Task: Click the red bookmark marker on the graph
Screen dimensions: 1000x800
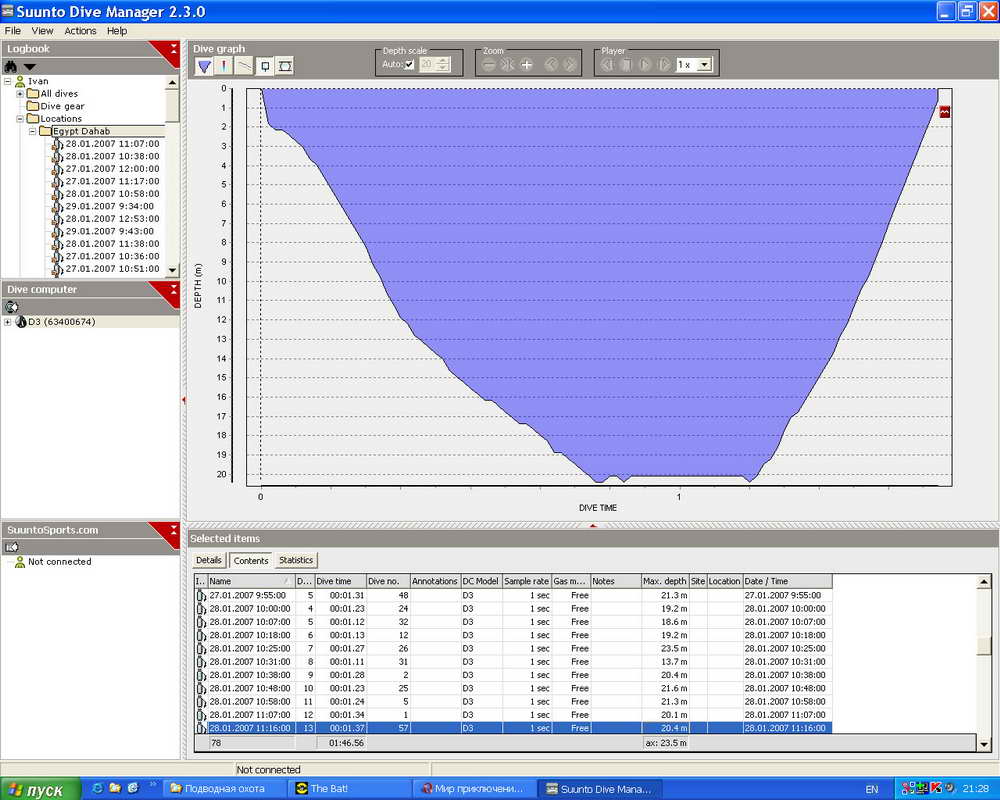Action: point(945,112)
